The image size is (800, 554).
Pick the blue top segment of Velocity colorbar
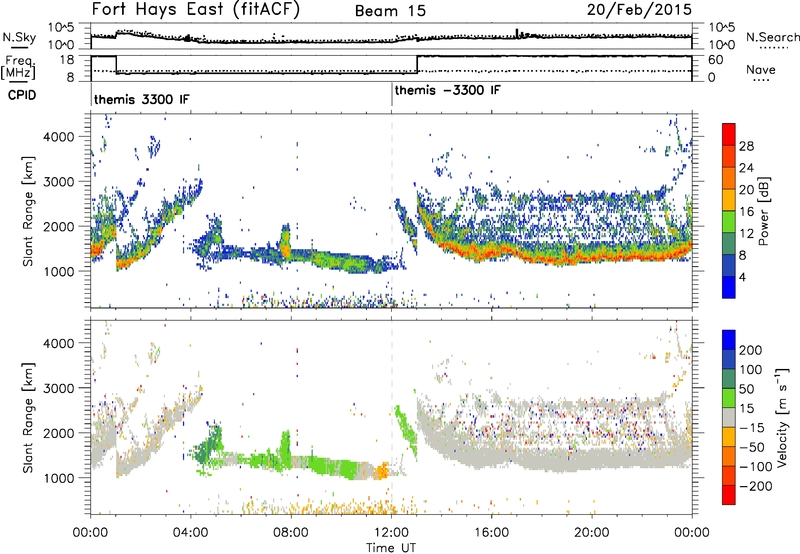(x=729, y=340)
